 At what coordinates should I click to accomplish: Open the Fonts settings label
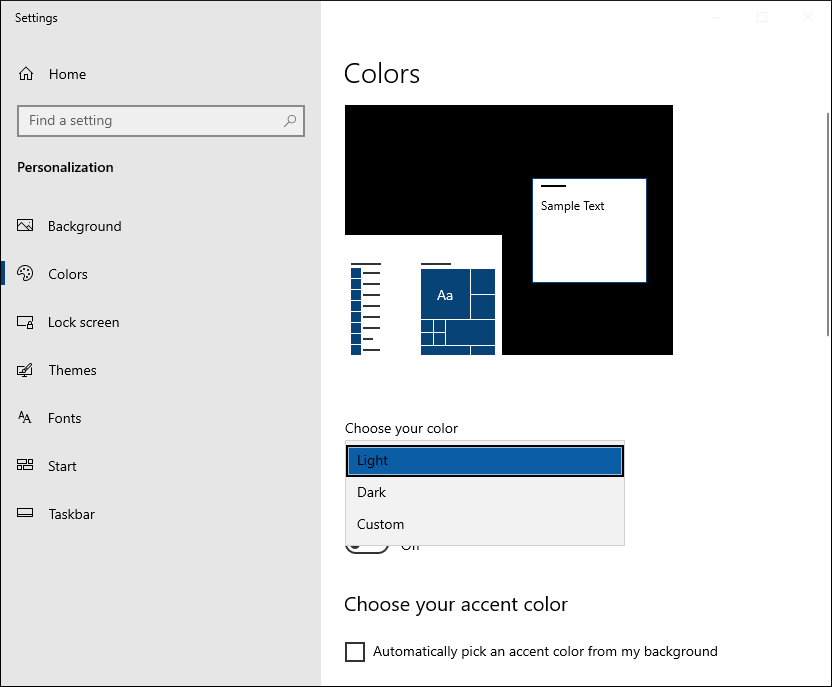(65, 418)
